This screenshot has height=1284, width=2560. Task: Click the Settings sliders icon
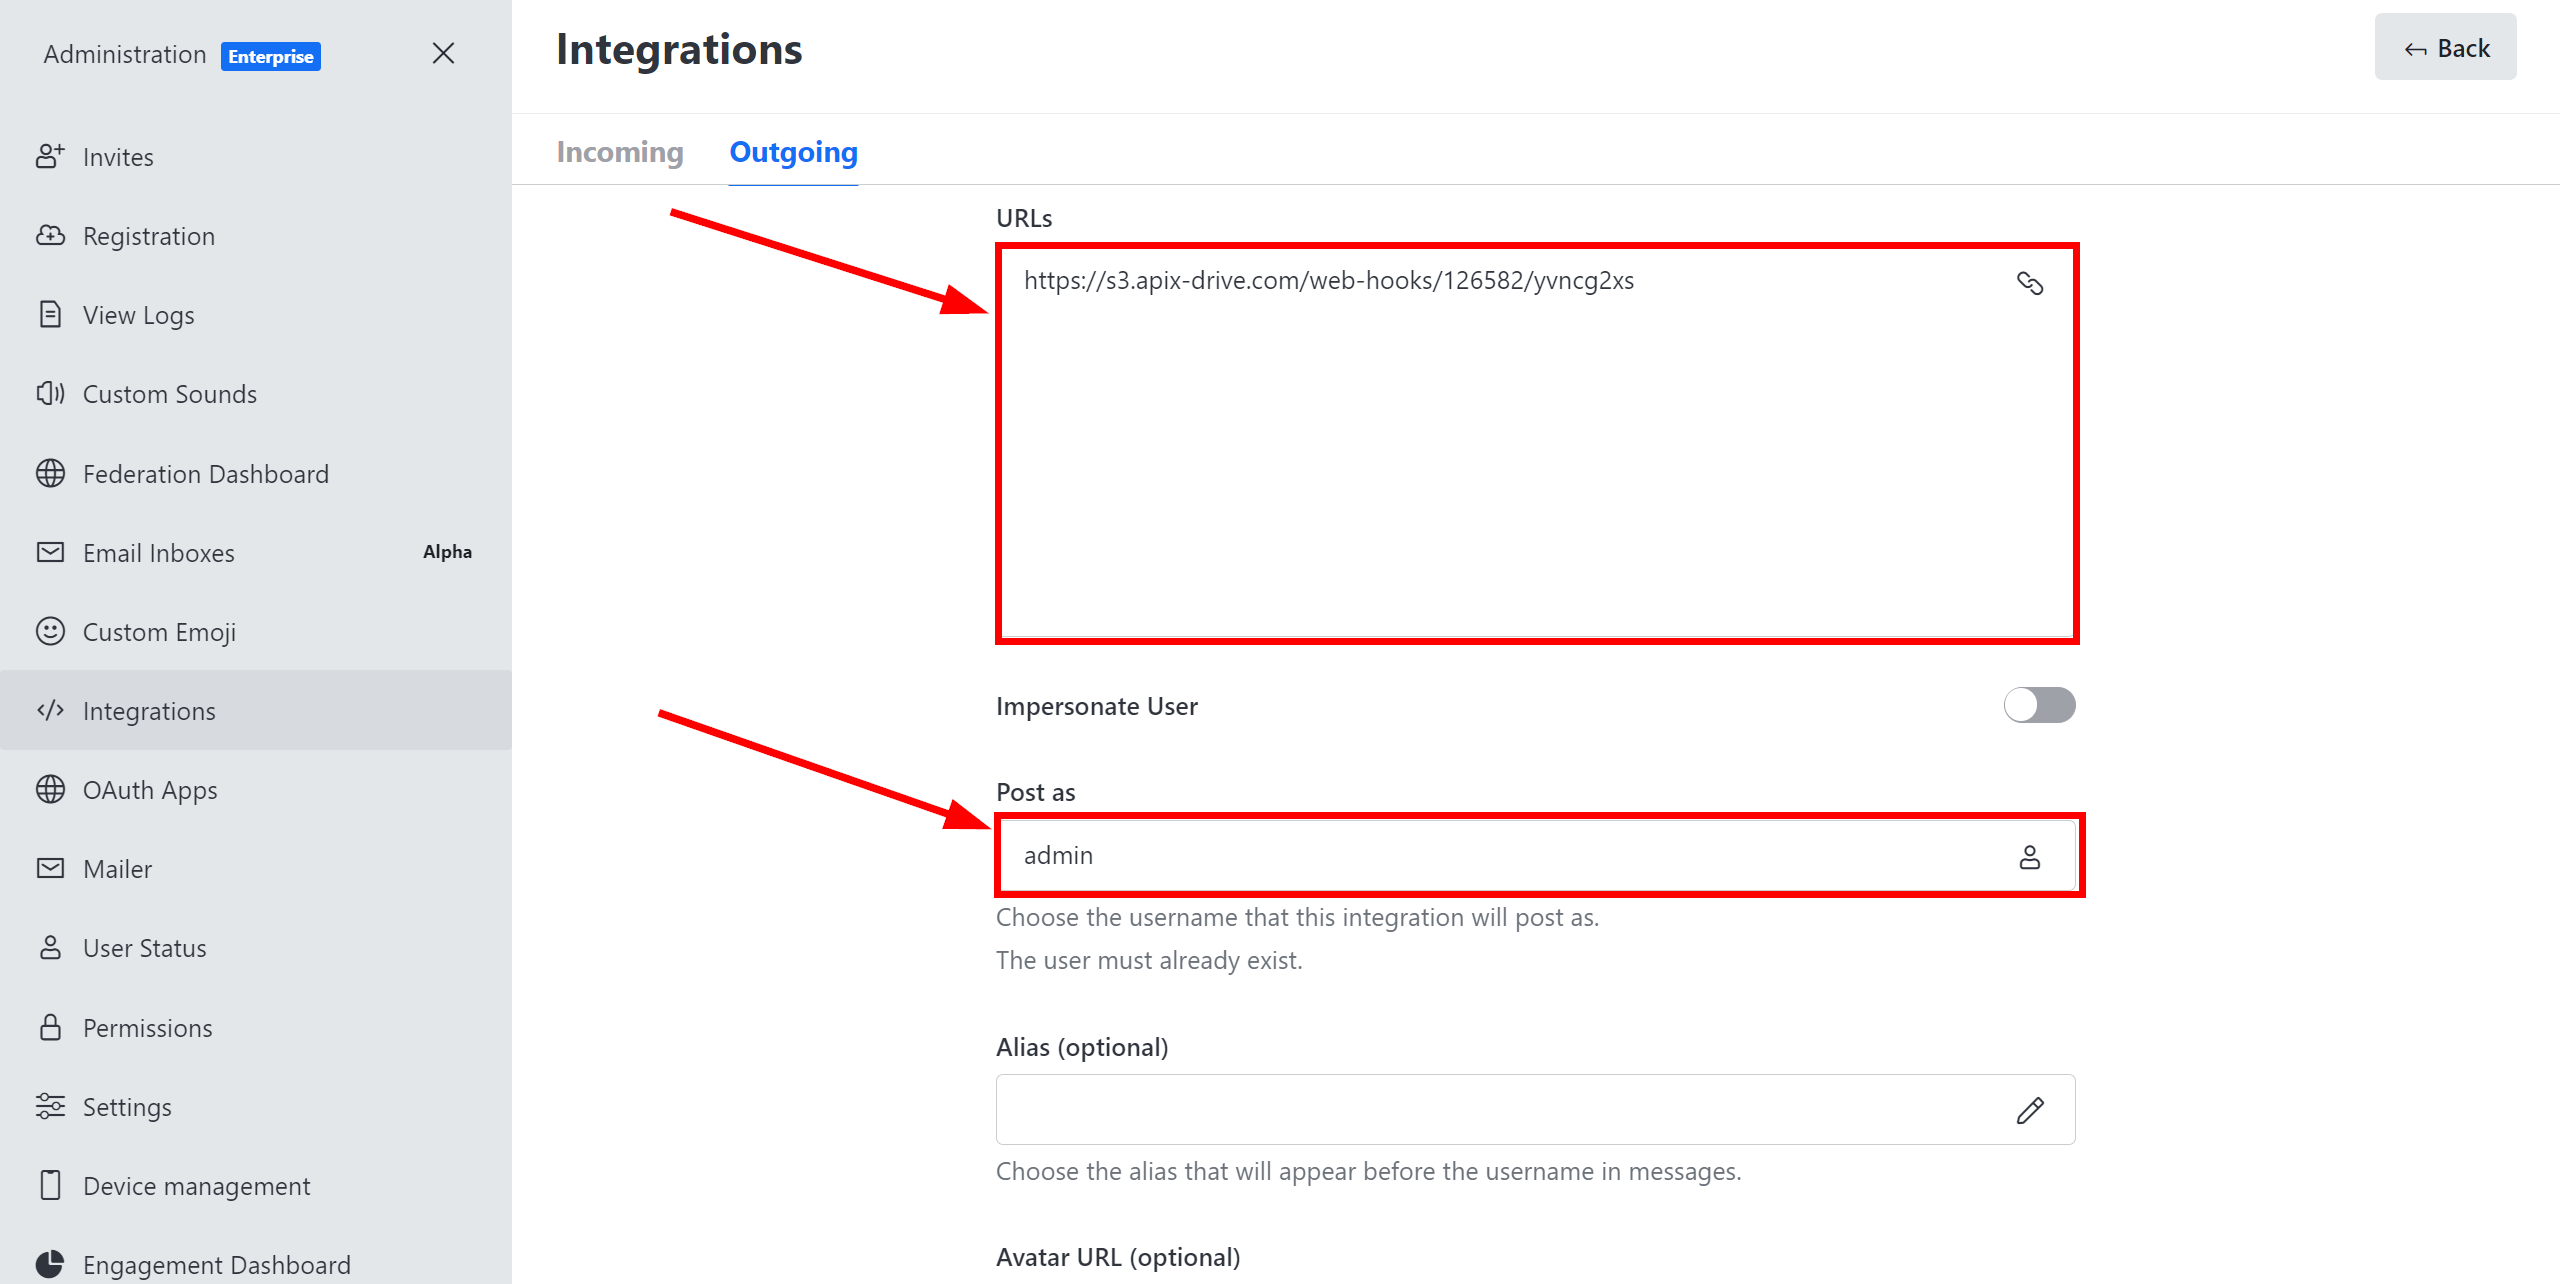50,1106
